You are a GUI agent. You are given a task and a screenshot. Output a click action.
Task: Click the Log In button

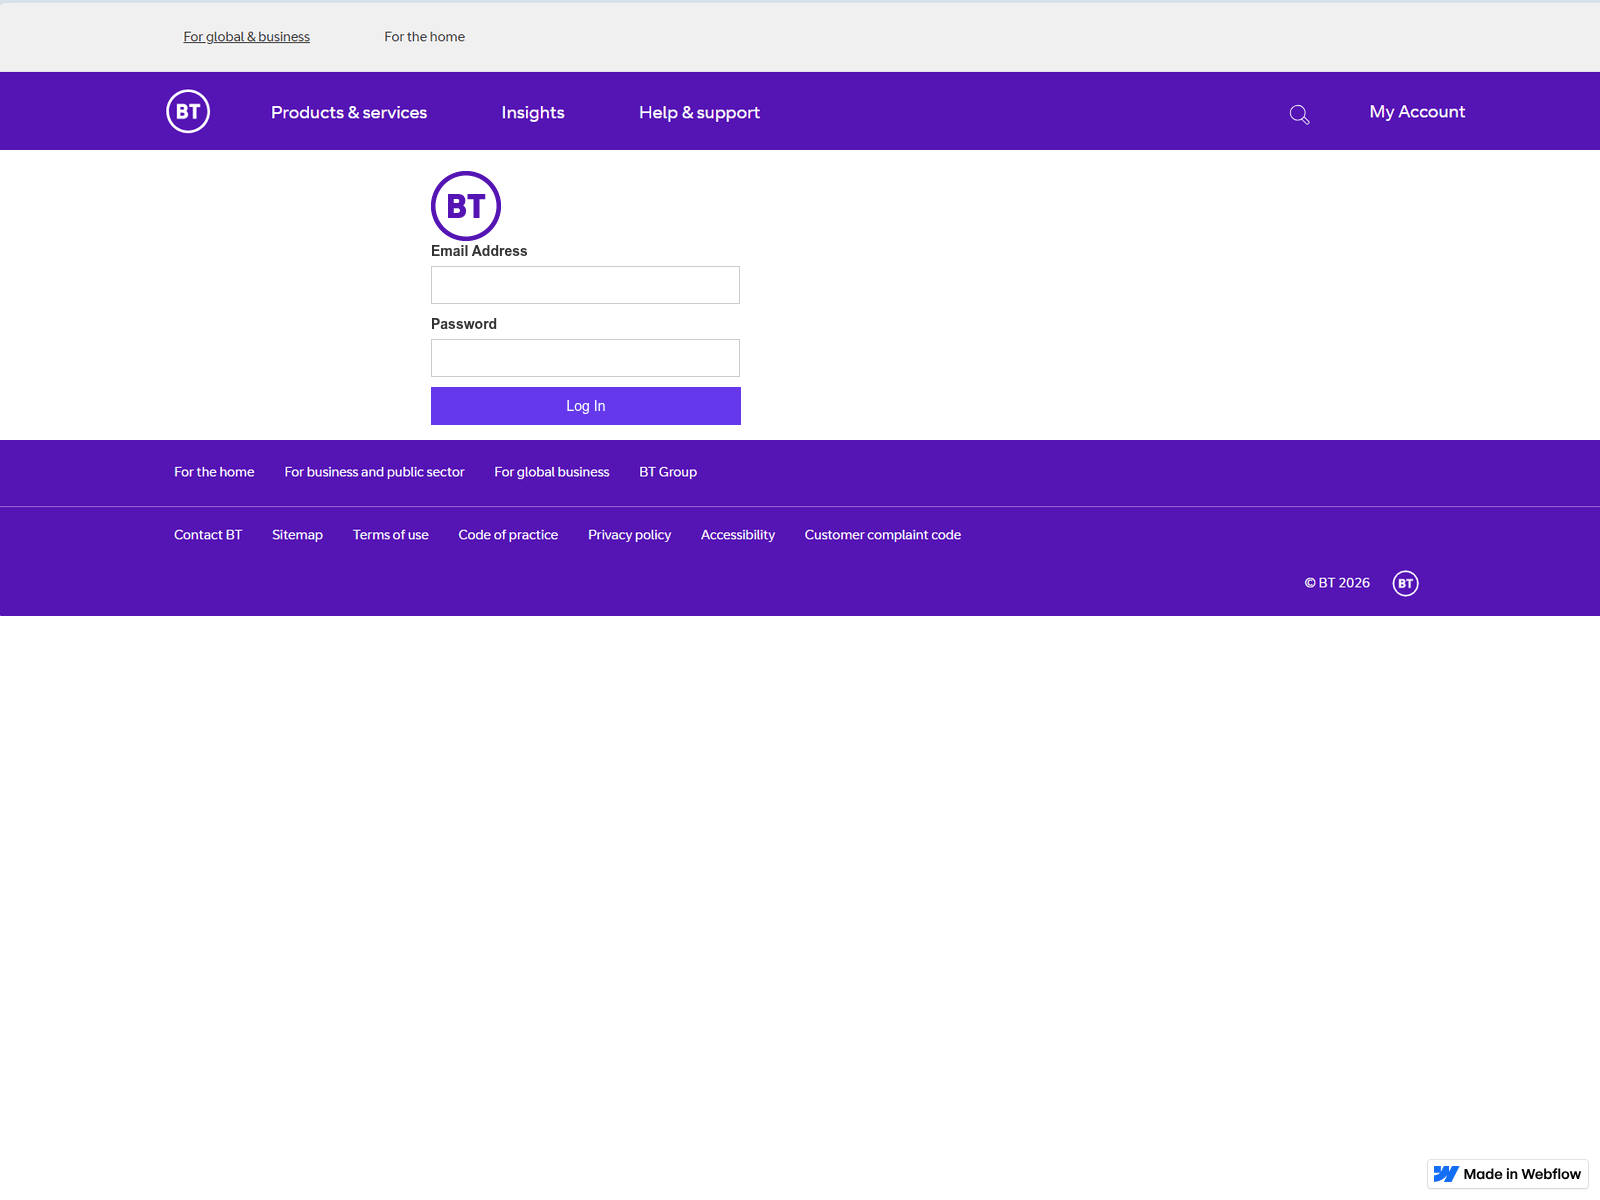point(586,406)
